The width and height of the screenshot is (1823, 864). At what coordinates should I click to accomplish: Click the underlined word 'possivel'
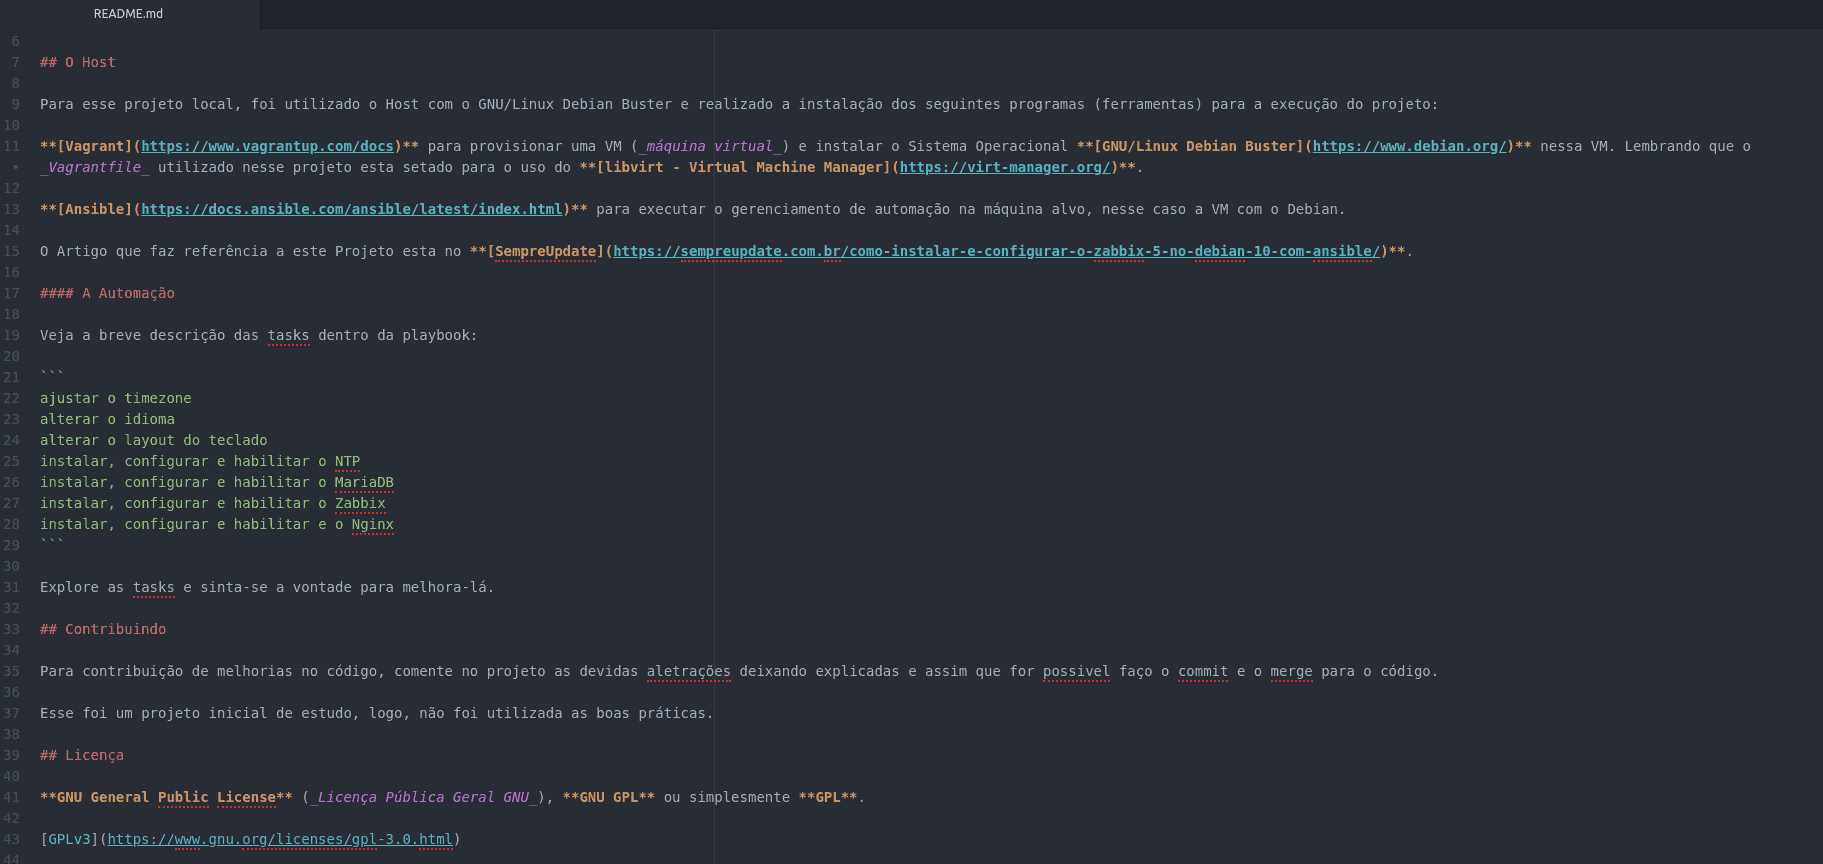click(x=1076, y=671)
